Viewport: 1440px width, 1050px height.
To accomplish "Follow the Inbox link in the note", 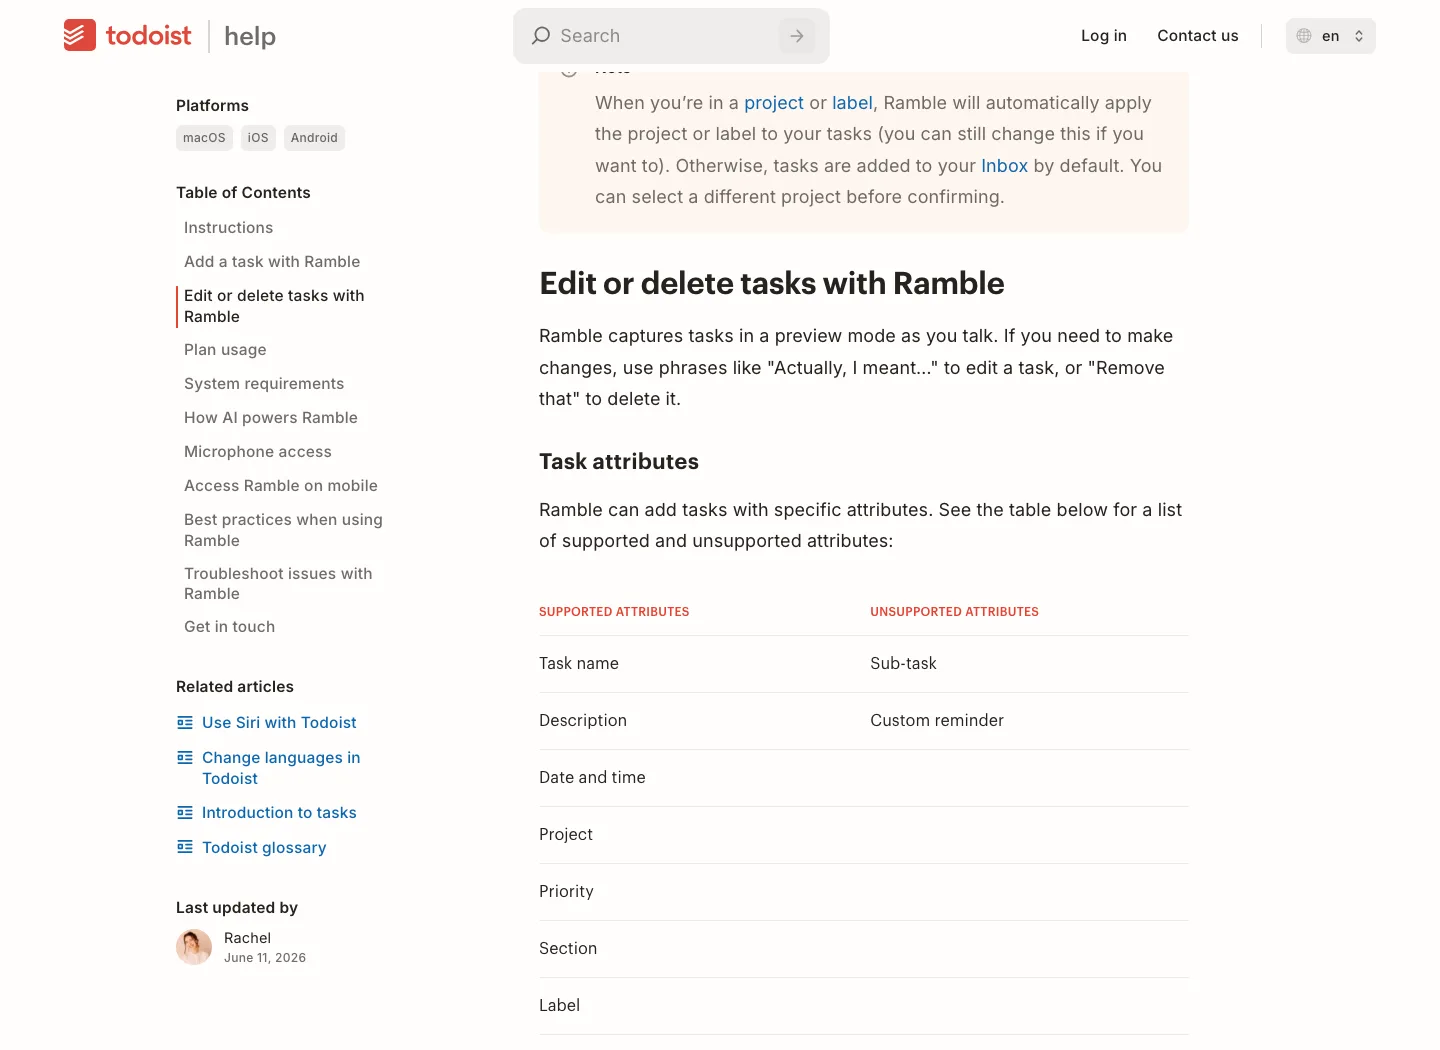I will tap(1004, 166).
